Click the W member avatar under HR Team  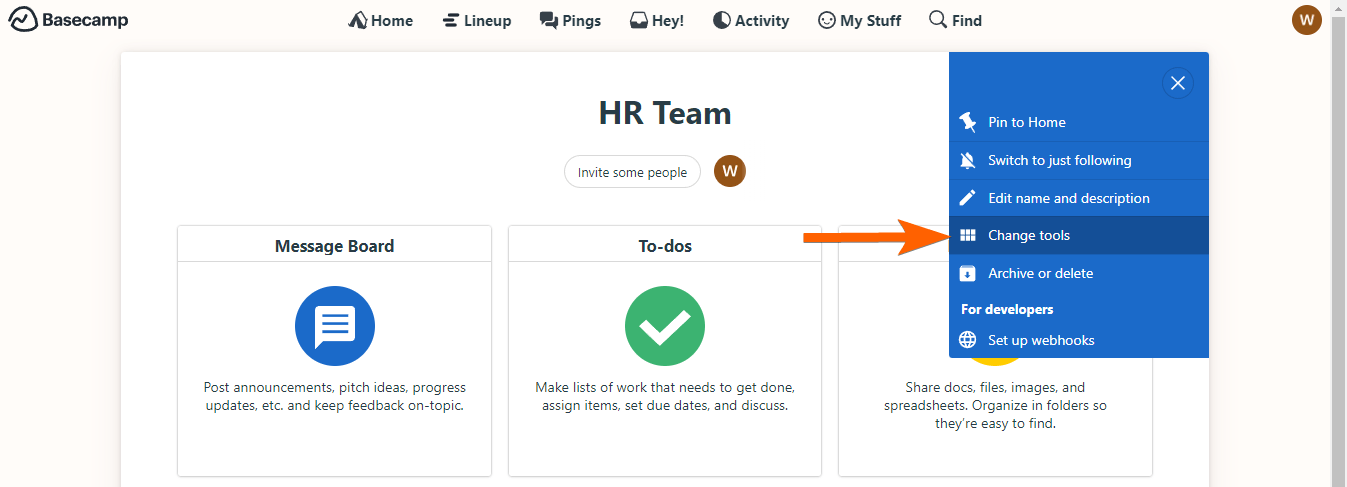729,171
